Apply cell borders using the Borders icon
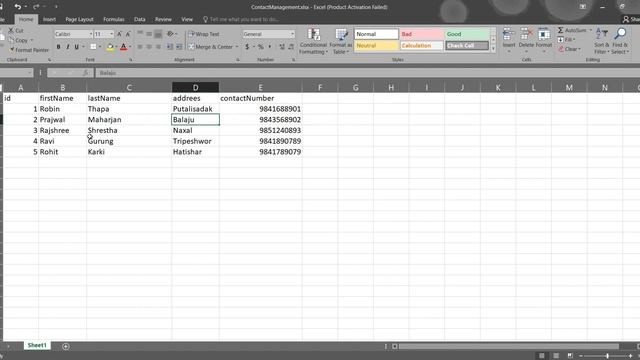Screen dimensions: 640x360 click(93, 47)
